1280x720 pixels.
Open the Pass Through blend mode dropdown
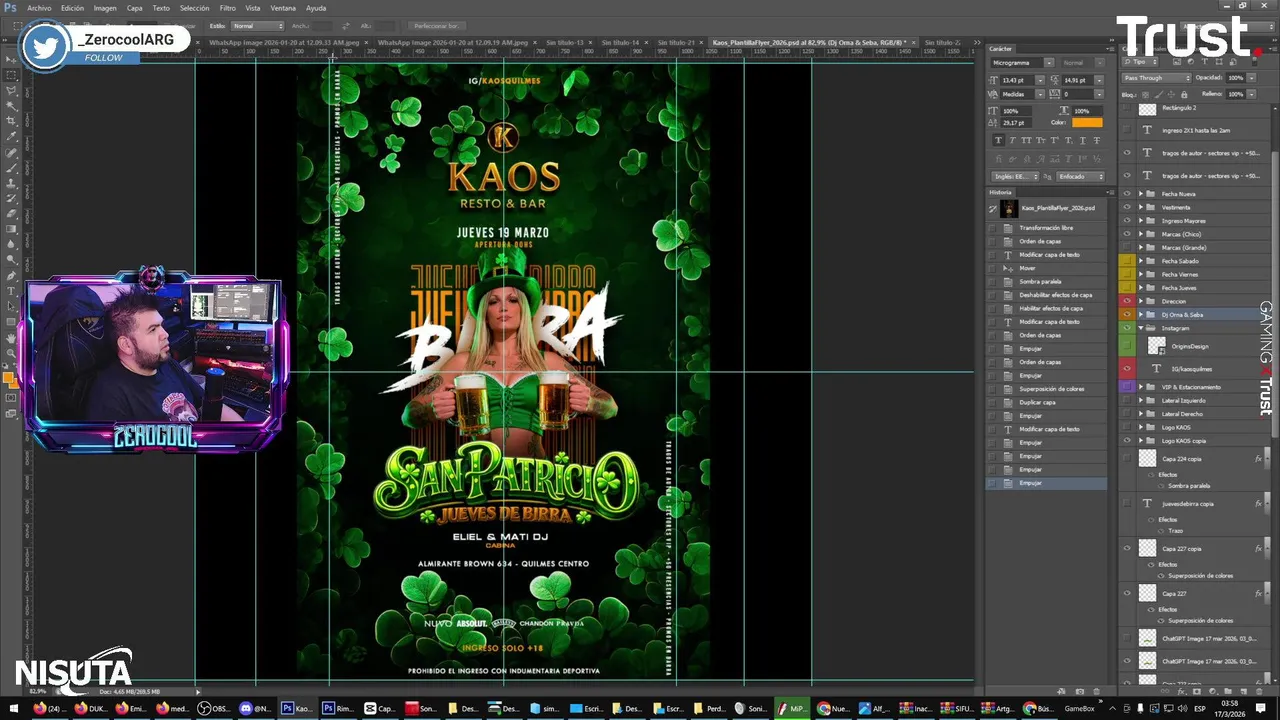(x=1156, y=78)
